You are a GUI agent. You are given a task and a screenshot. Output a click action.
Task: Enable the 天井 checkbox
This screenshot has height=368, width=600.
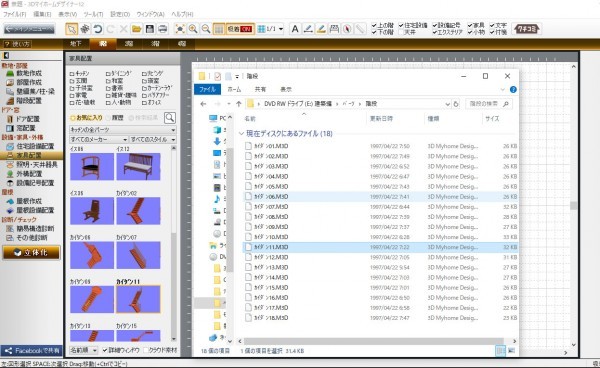[401, 32]
